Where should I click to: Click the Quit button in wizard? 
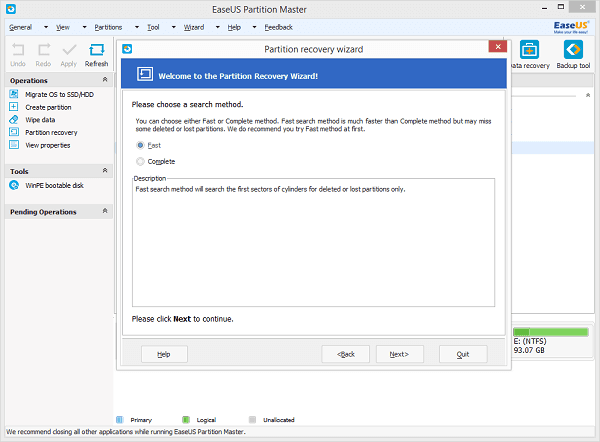tap(463, 354)
